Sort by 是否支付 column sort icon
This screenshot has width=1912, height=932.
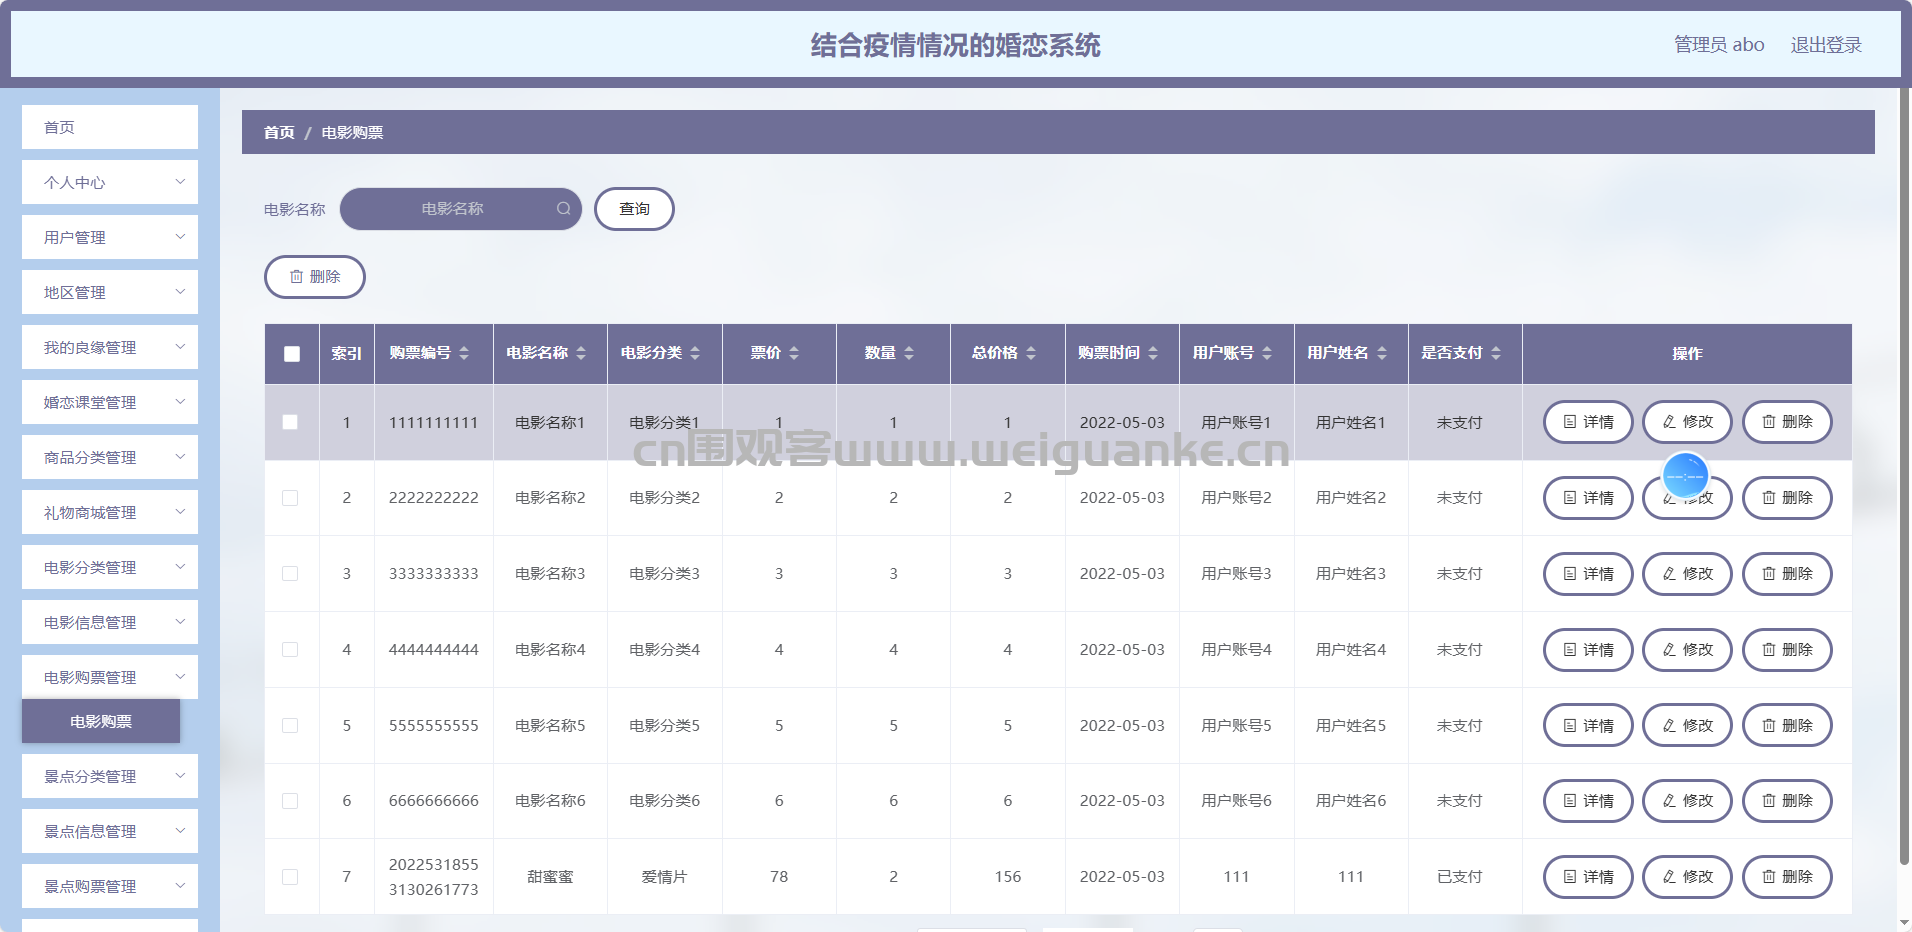point(1496,353)
